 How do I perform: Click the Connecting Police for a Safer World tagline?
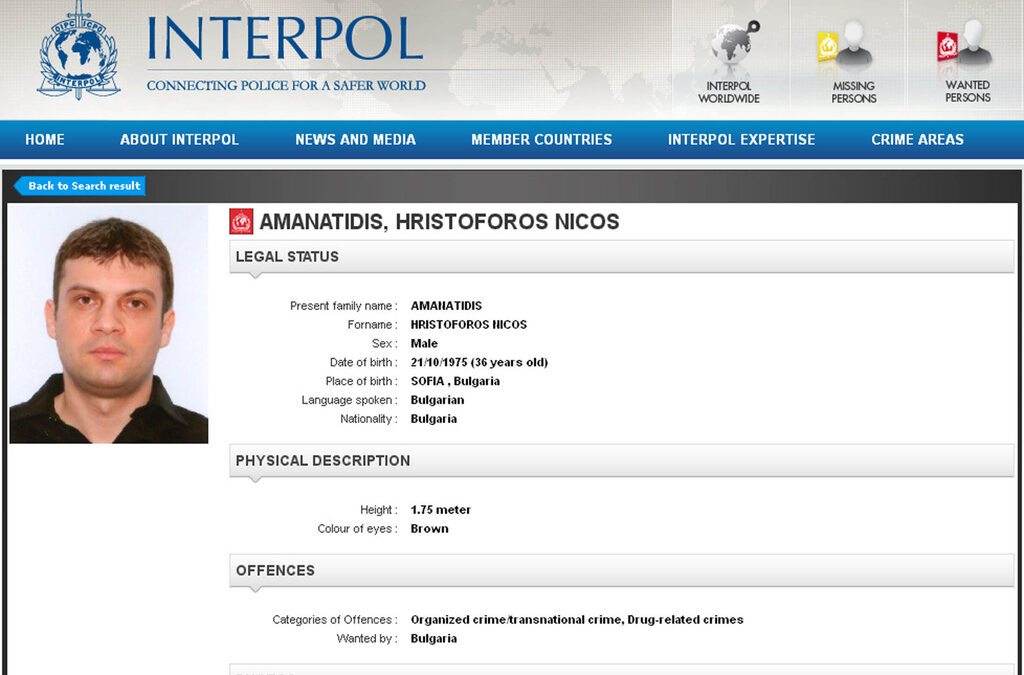[x=286, y=86]
